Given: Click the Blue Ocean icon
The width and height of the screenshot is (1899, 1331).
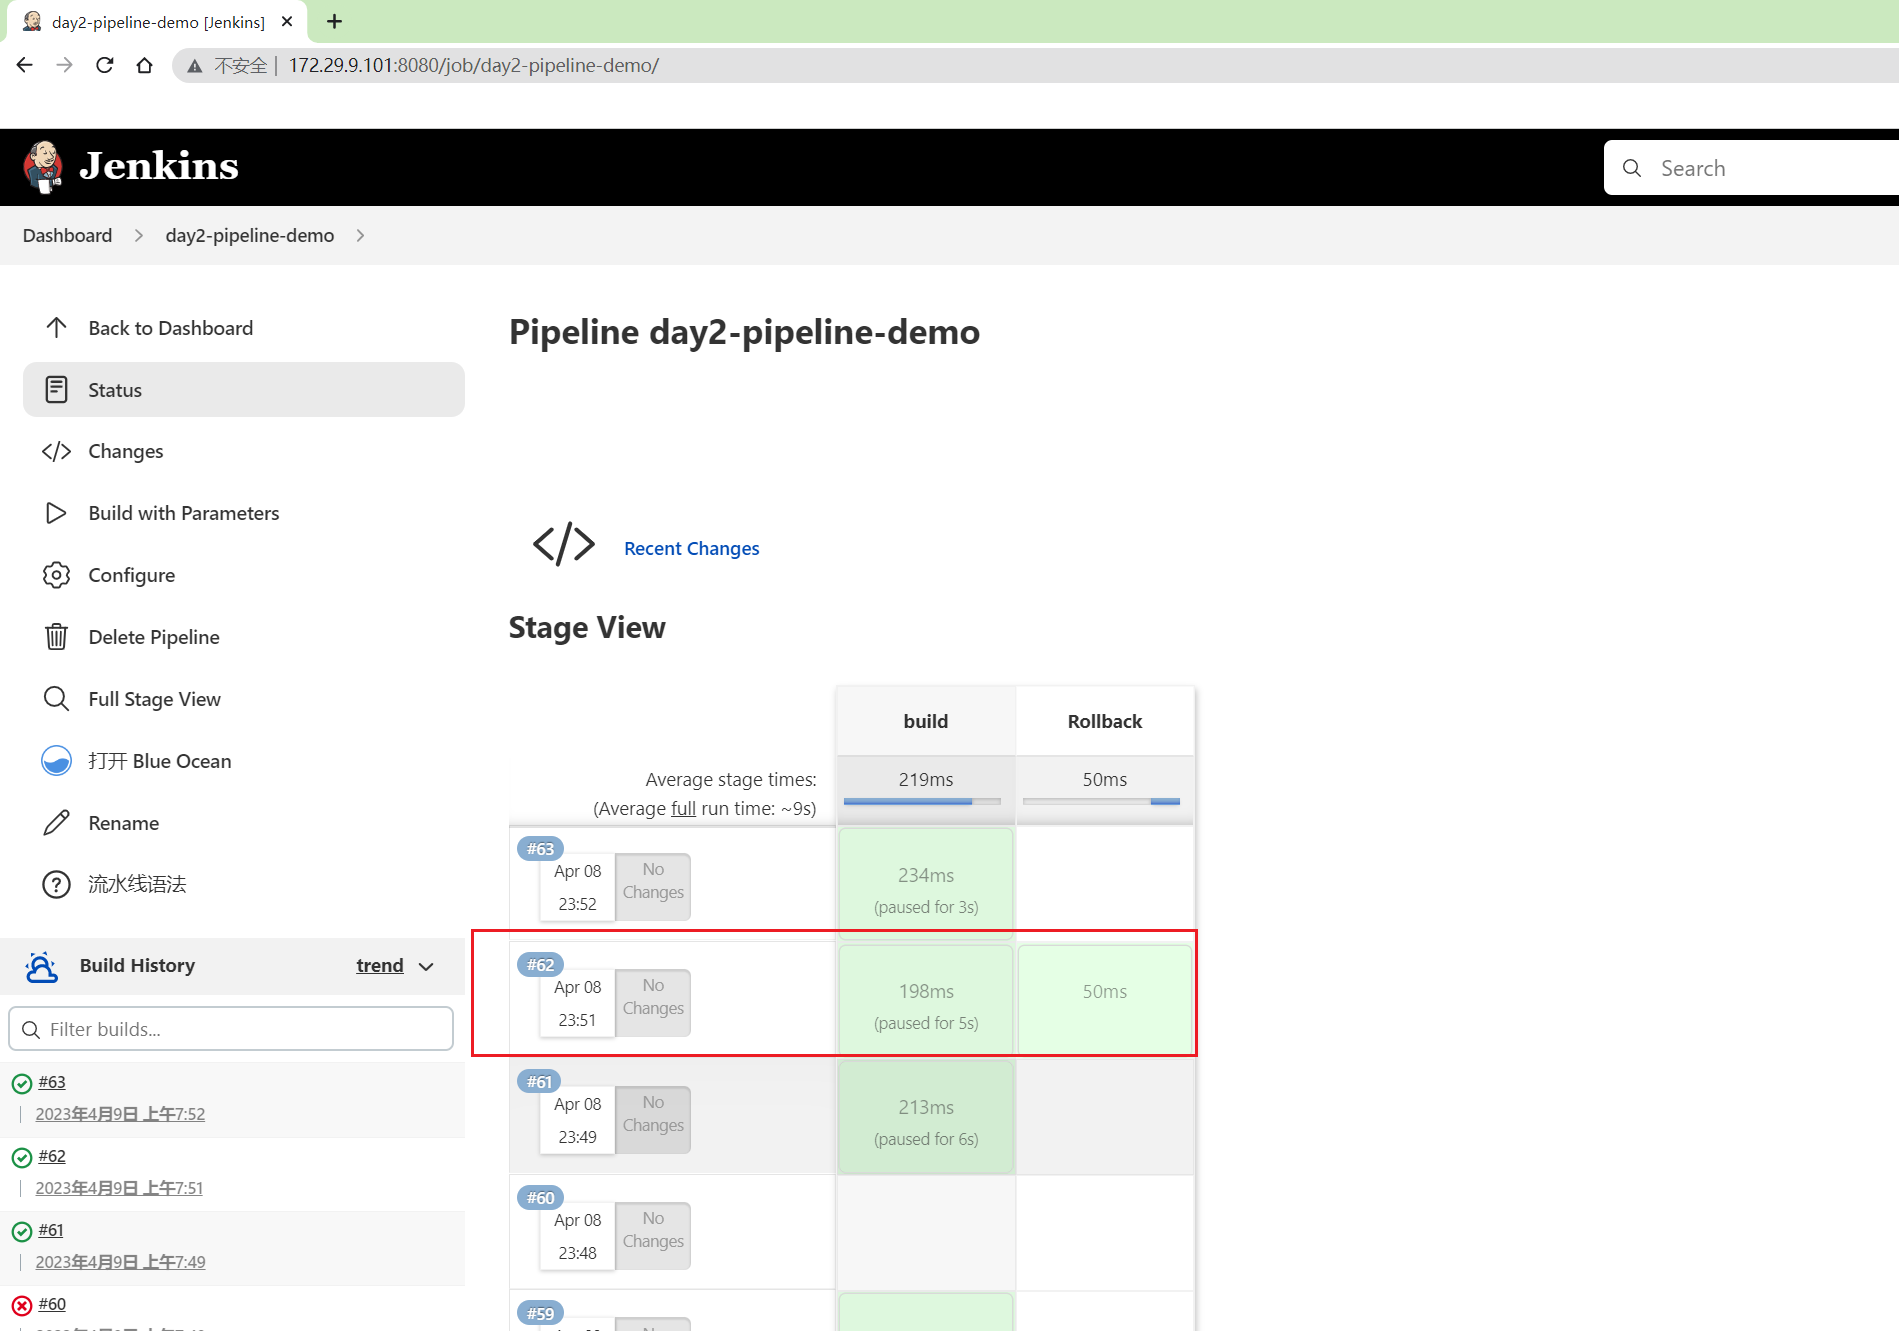Looking at the screenshot, I should tap(56, 761).
